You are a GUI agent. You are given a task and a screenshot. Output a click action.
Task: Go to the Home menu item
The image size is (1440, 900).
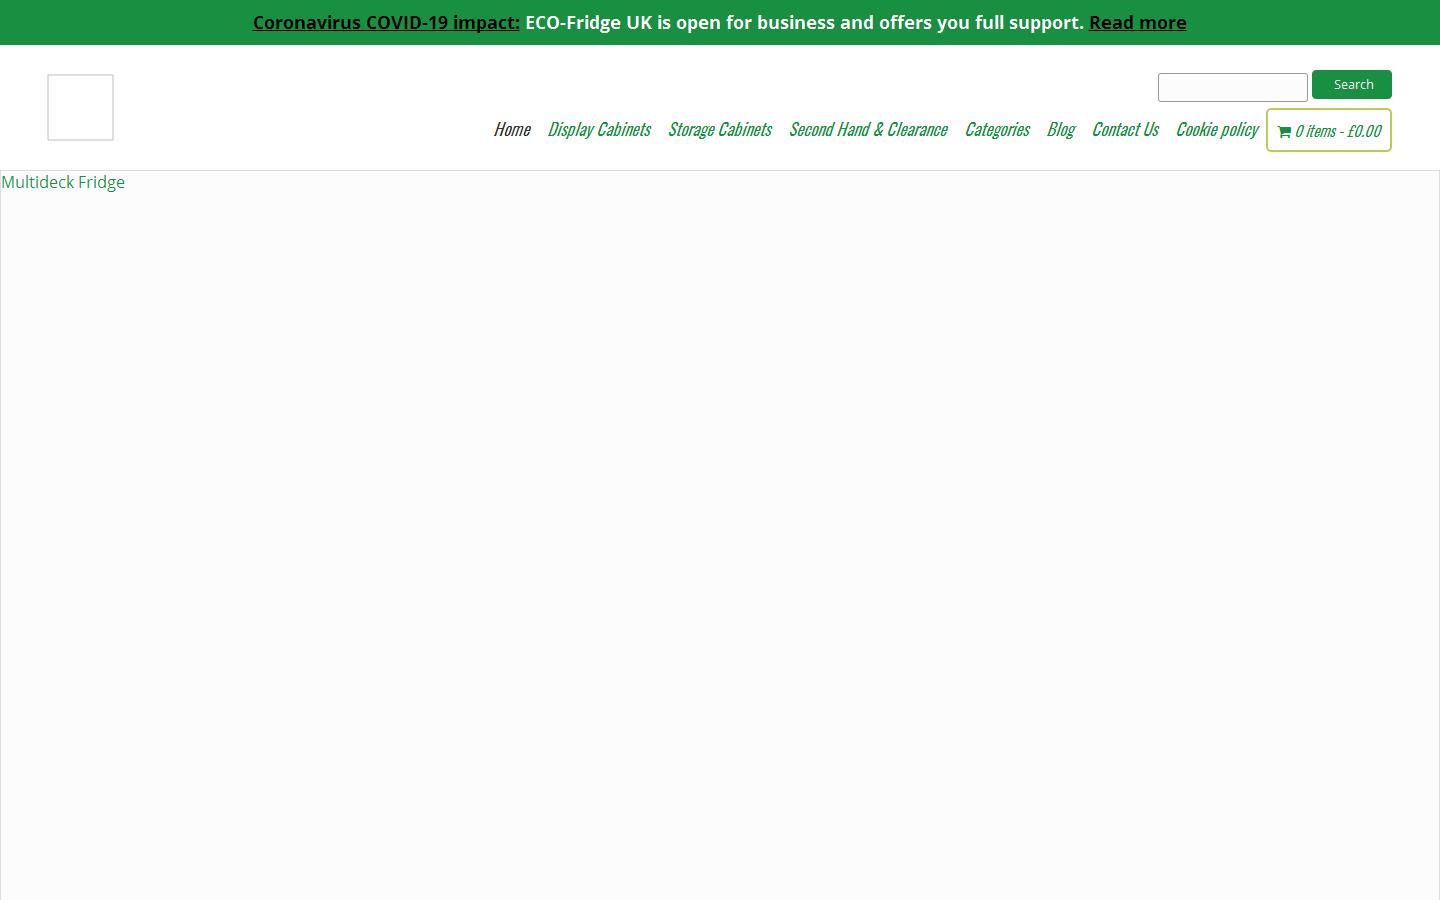511,129
